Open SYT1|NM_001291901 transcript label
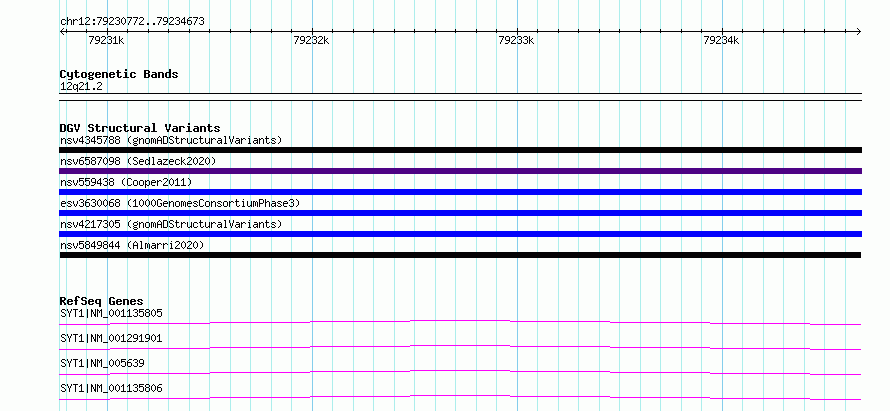Viewport: 890px width, 411px height. coord(111,338)
